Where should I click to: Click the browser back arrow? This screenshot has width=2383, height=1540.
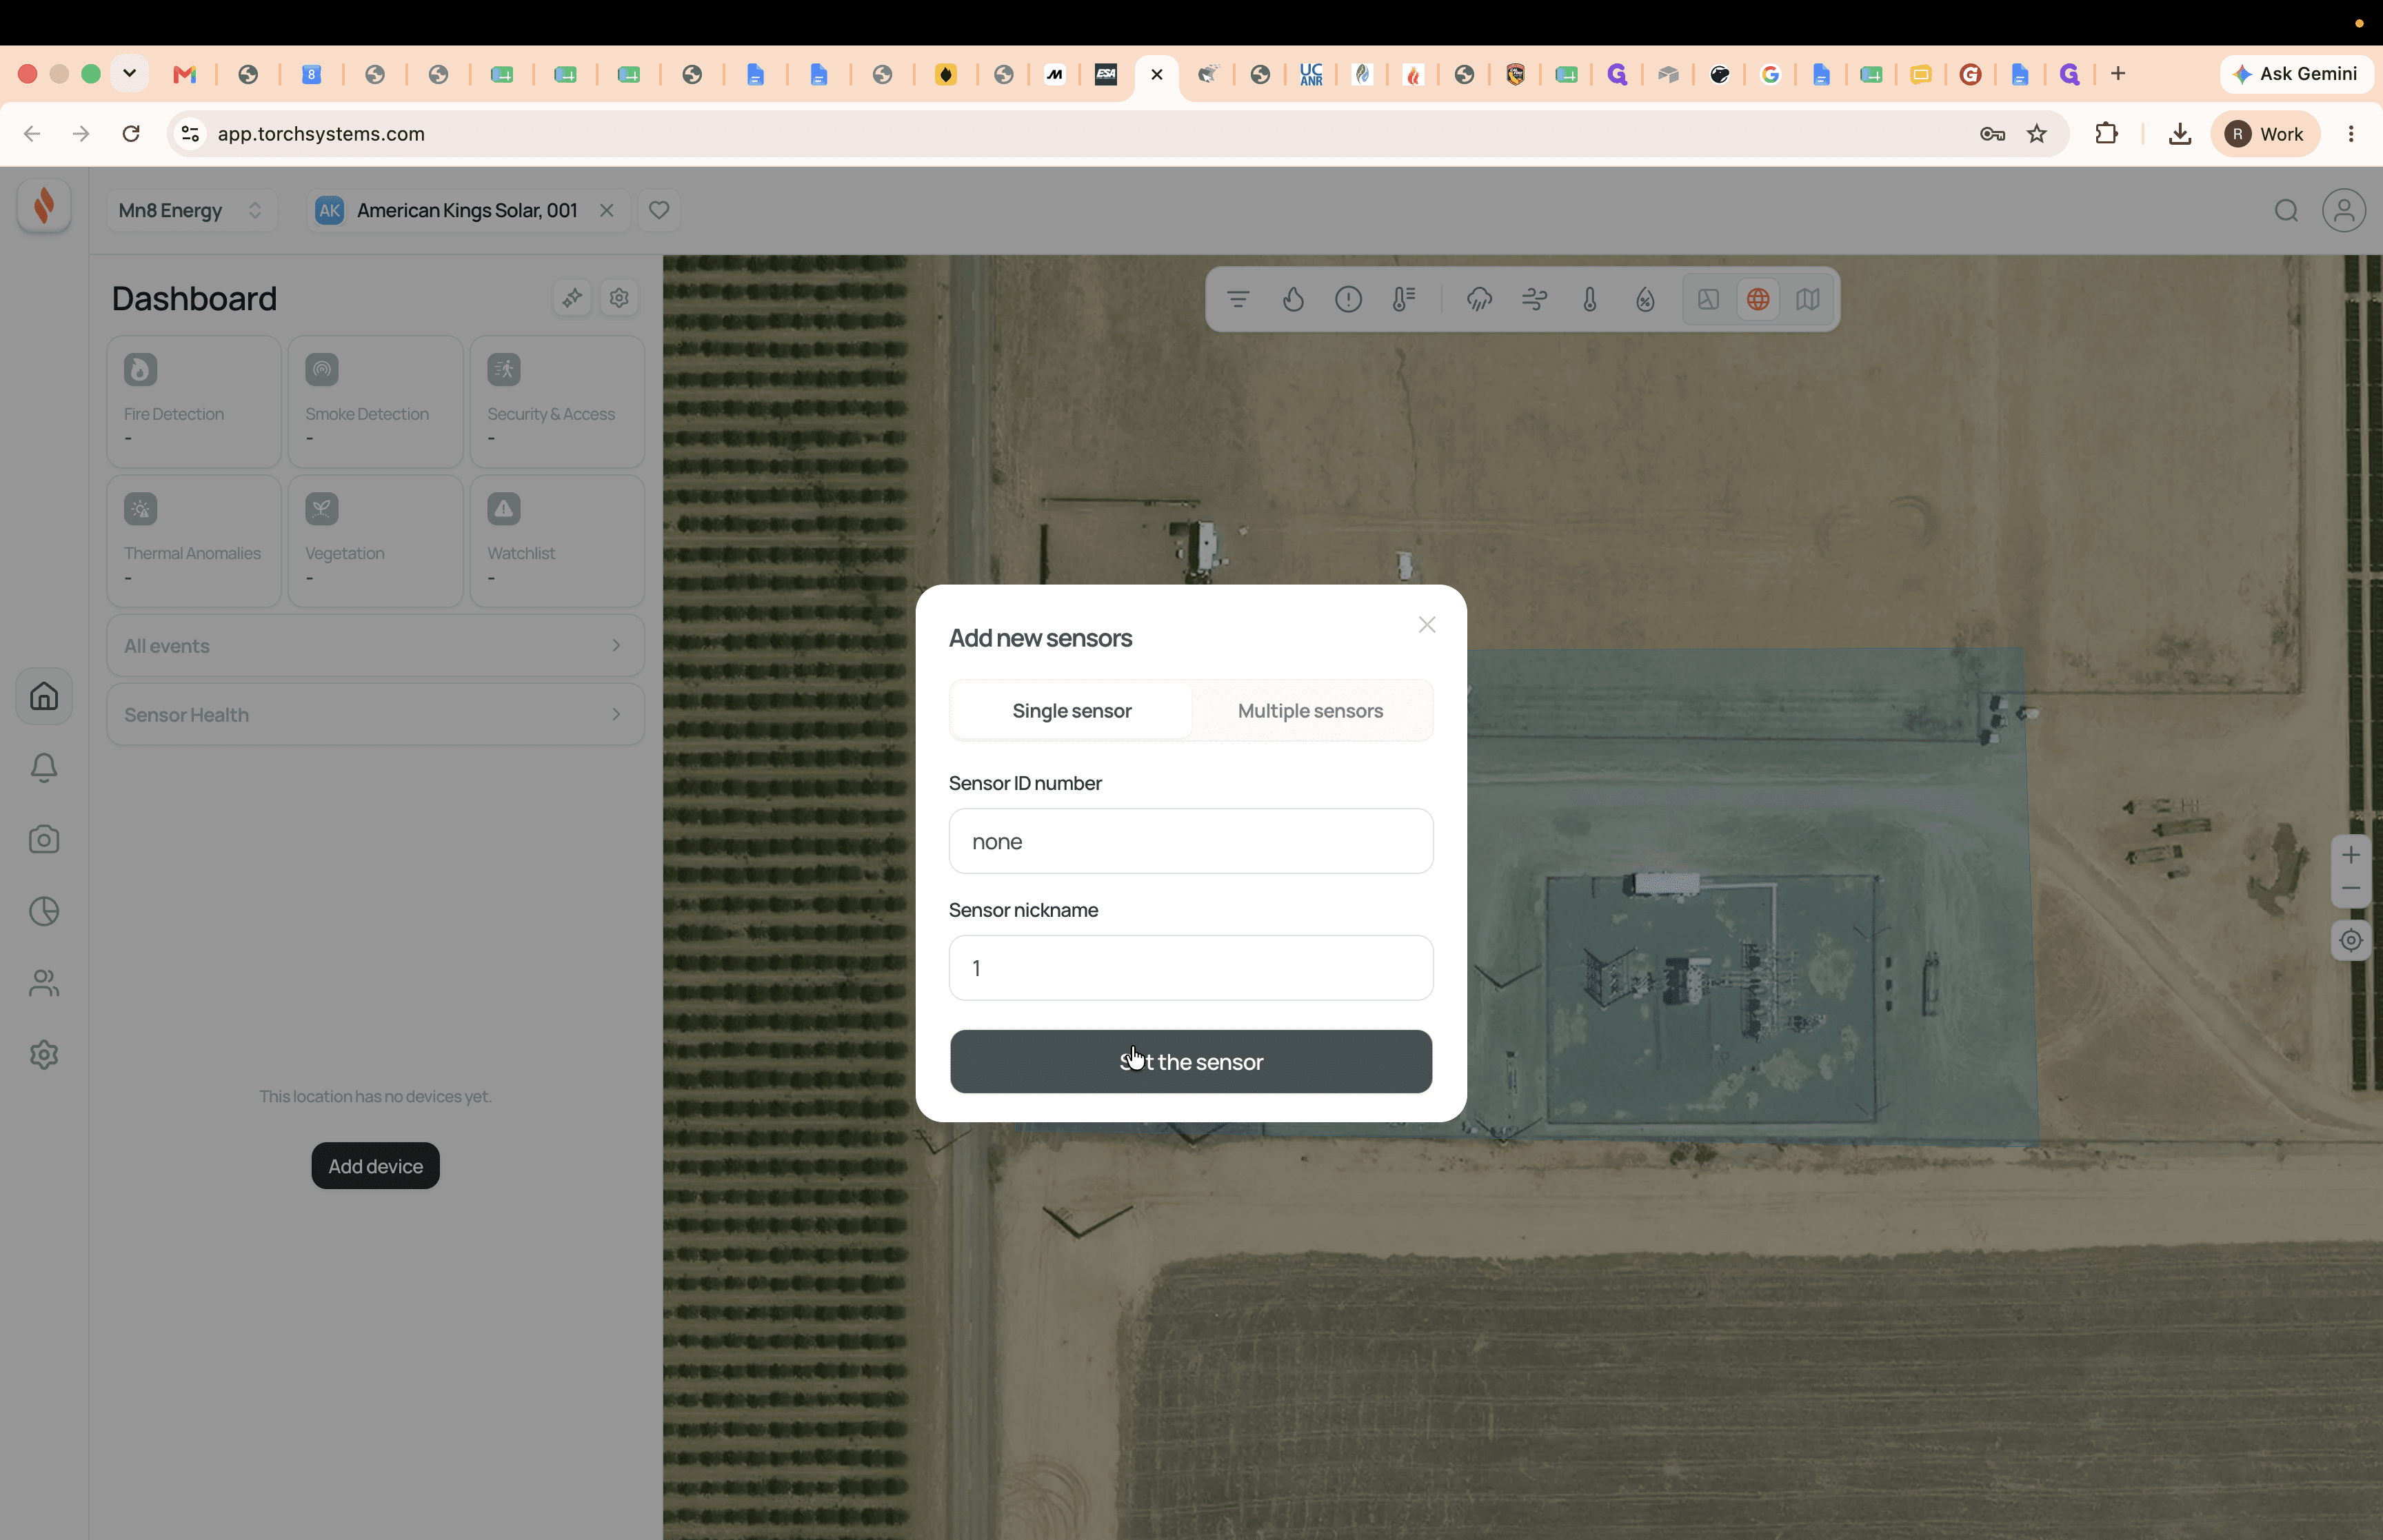point(32,134)
